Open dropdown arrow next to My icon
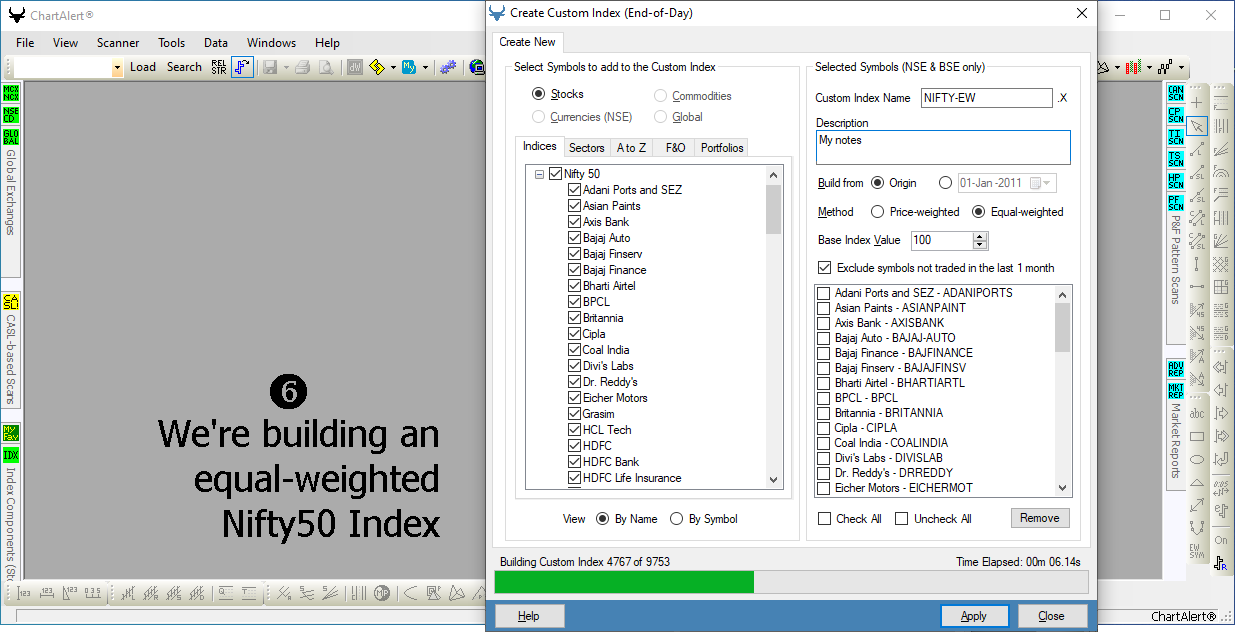Image resolution: width=1235 pixels, height=632 pixels. [425, 67]
